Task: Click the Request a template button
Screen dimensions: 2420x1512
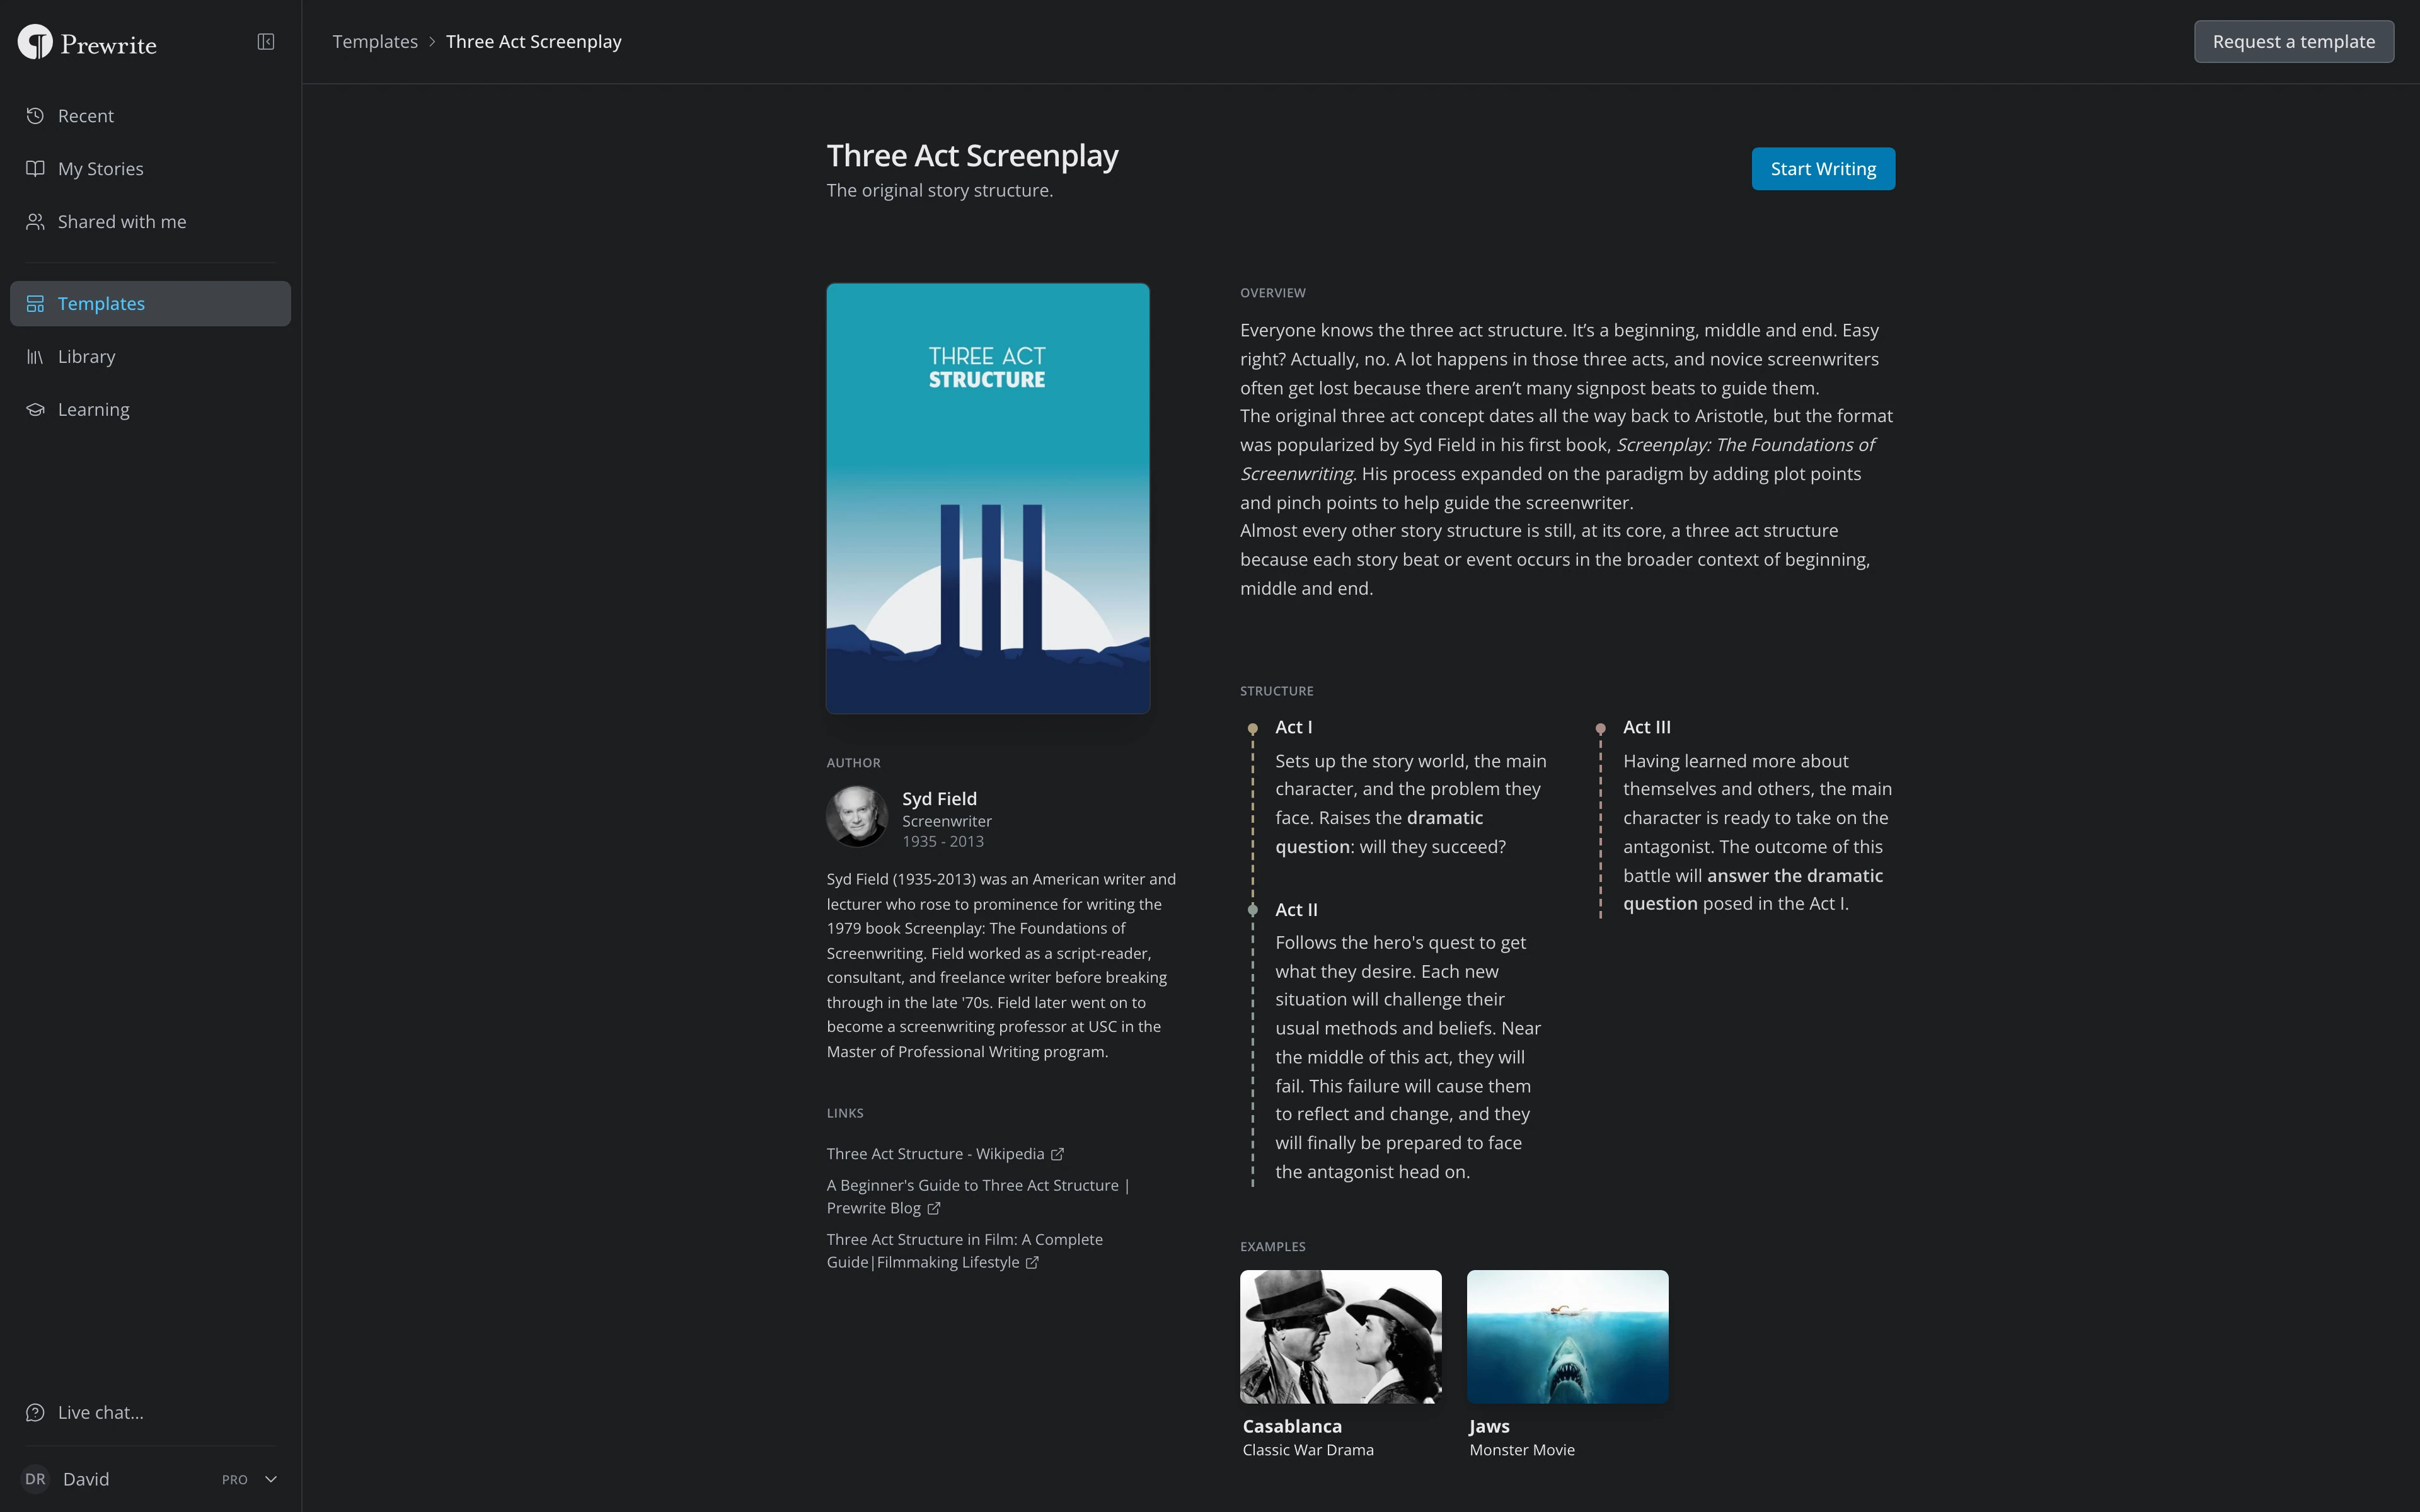Action: pyautogui.click(x=2293, y=42)
